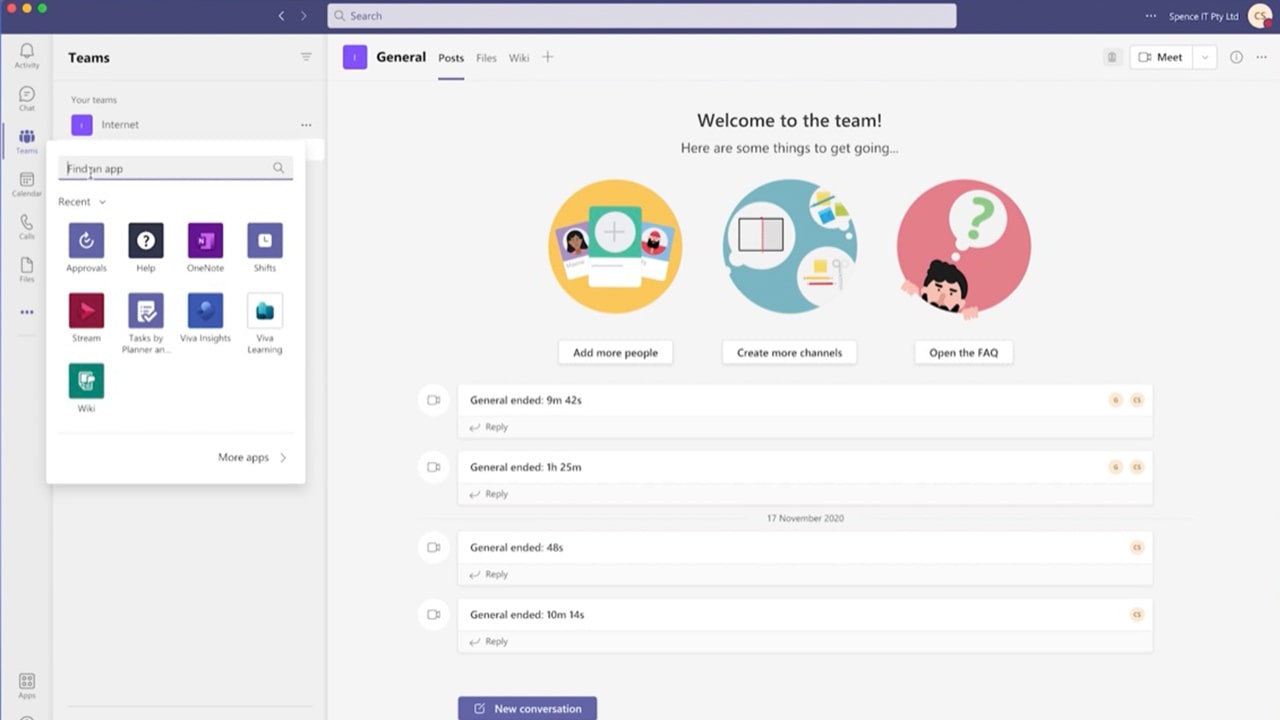
Task: Open Tasks by Planner app
Action: [146, 311]
